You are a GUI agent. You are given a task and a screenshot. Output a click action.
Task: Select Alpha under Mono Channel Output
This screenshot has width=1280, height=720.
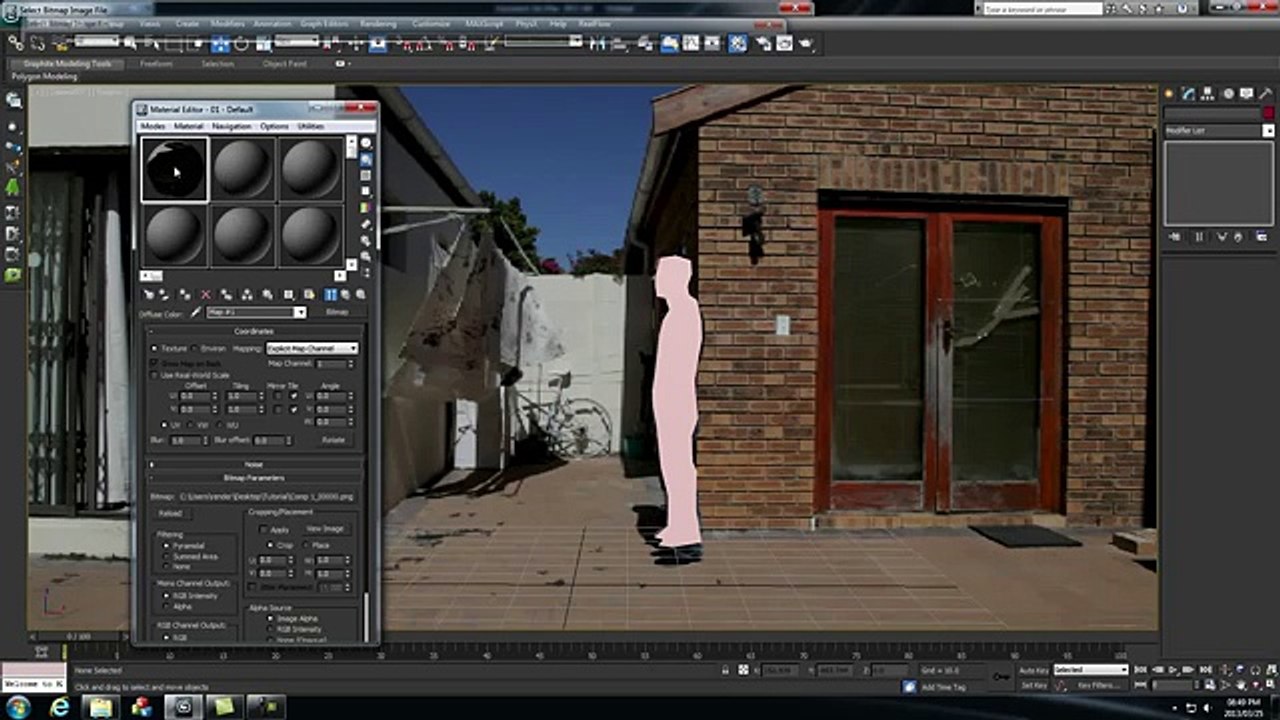pos(167,606)
